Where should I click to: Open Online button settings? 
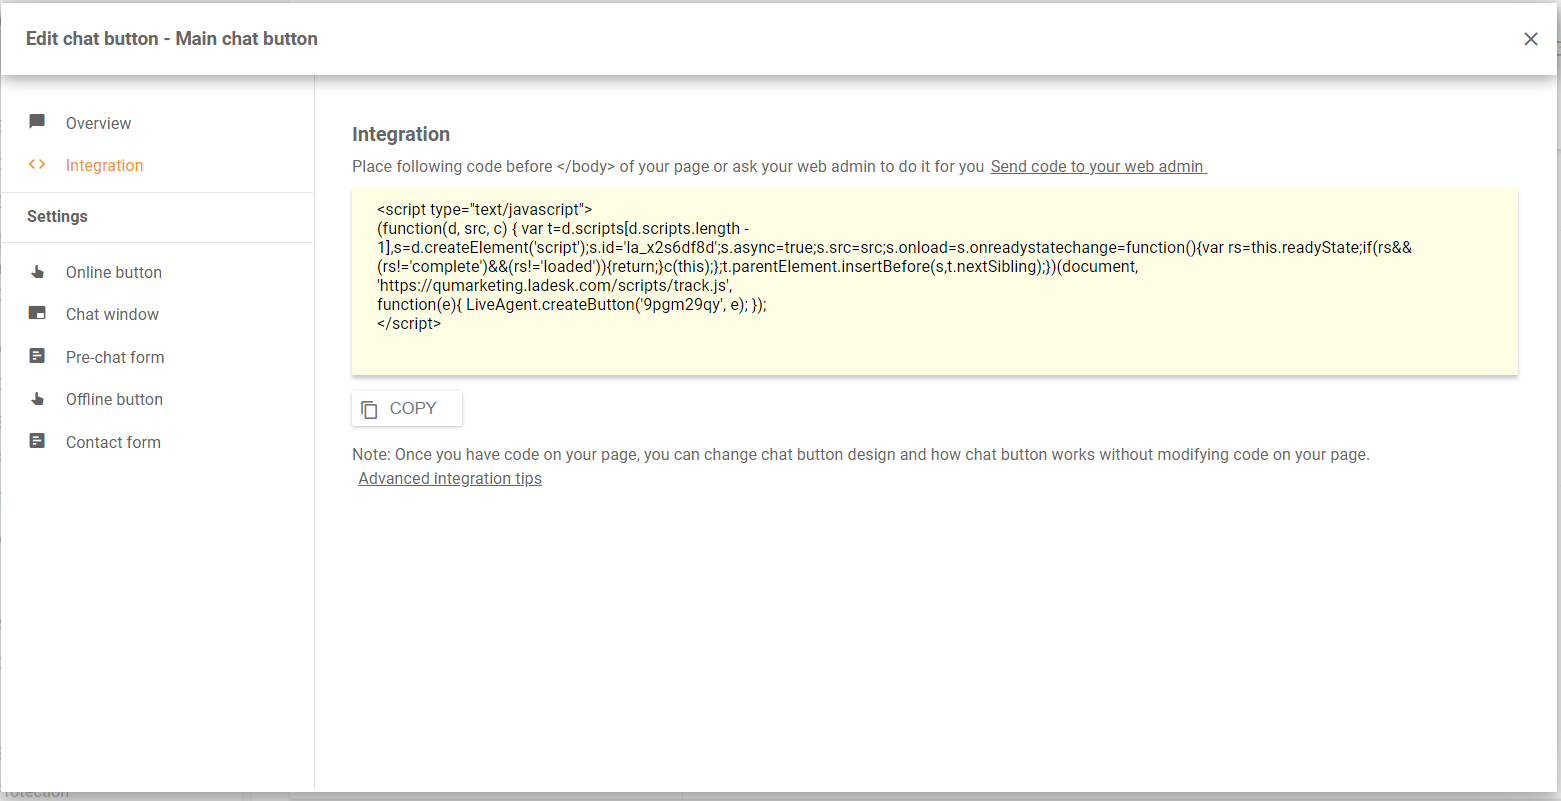tap(114, 272)
